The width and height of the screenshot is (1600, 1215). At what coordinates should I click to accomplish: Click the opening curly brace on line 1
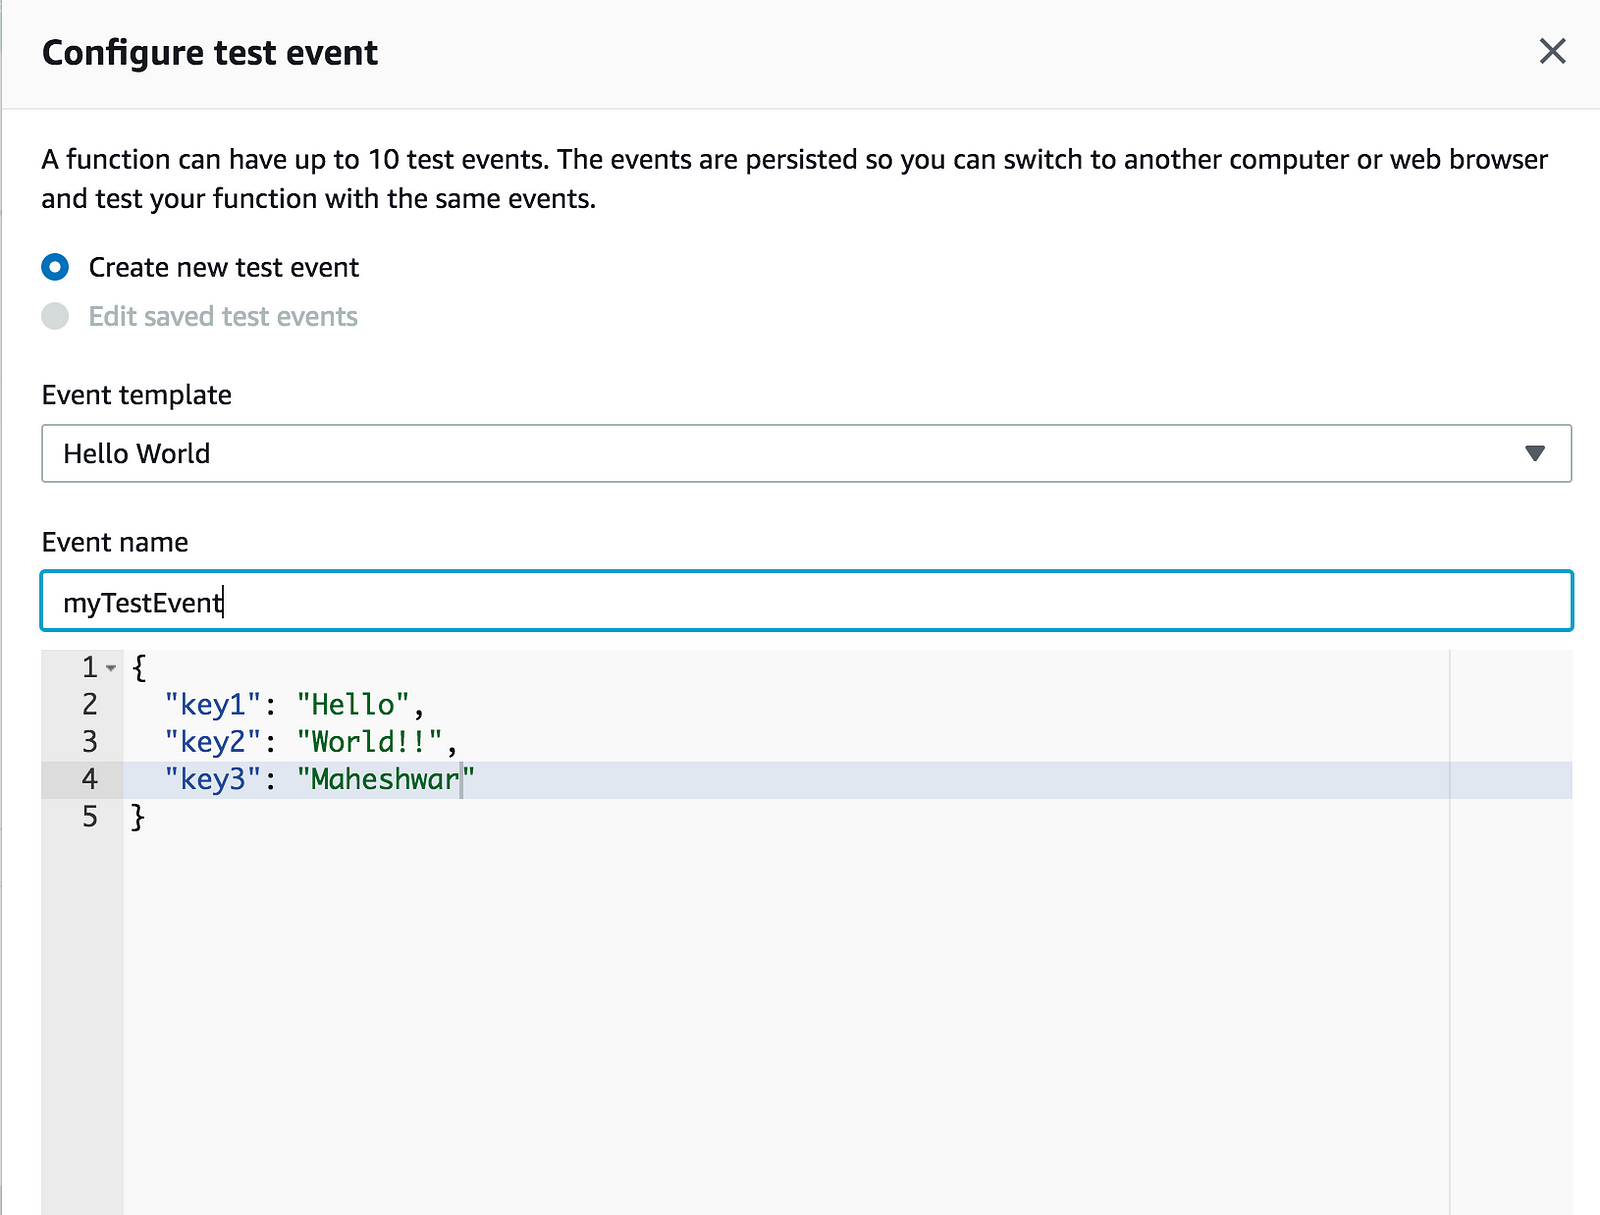(139, 667)
